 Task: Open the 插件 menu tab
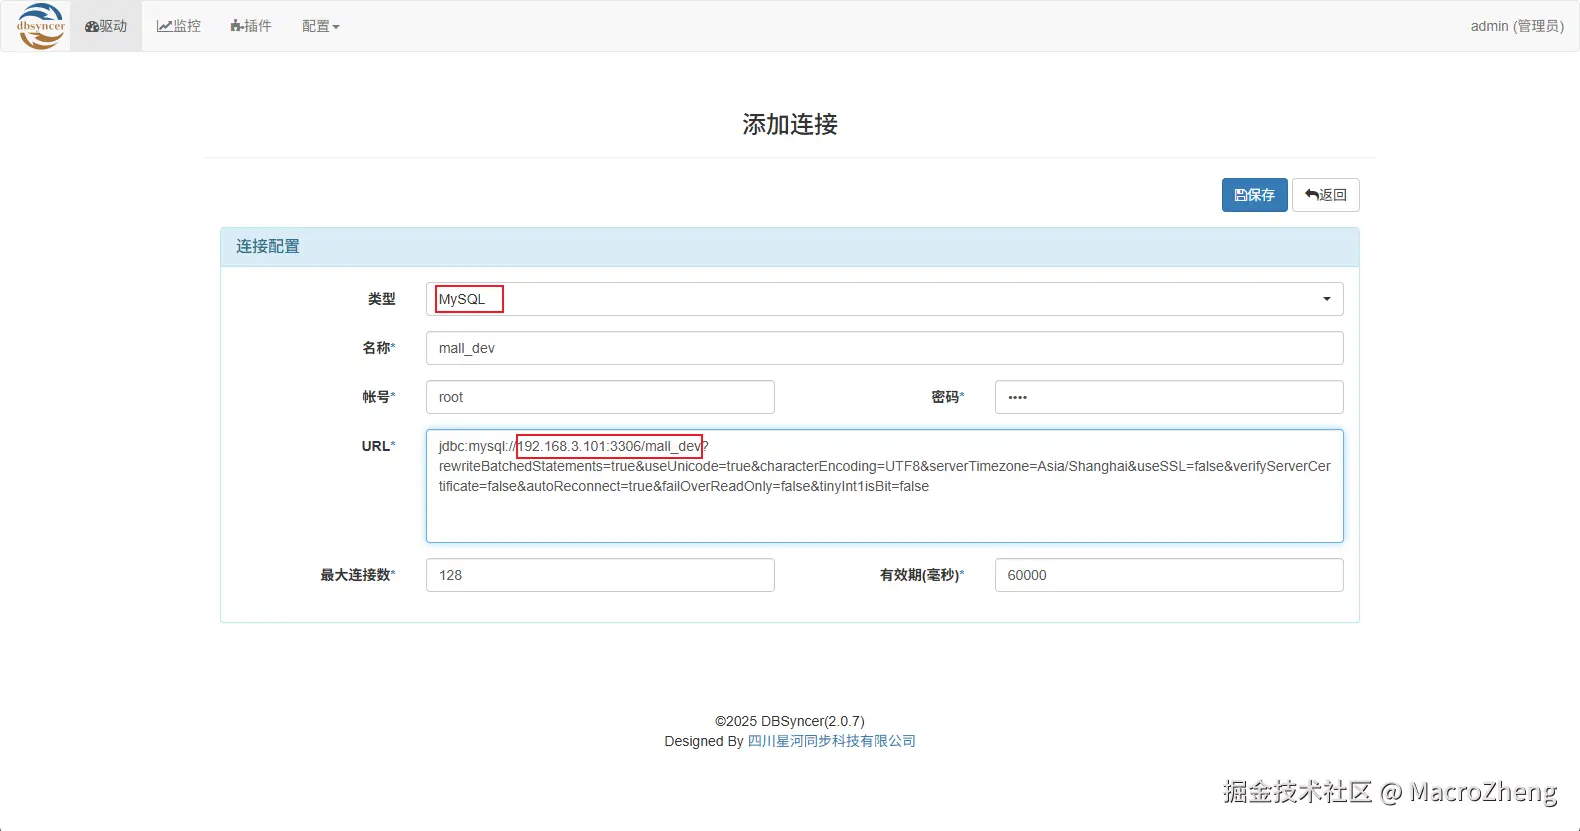pyautogui.click(x=250, y=26)
